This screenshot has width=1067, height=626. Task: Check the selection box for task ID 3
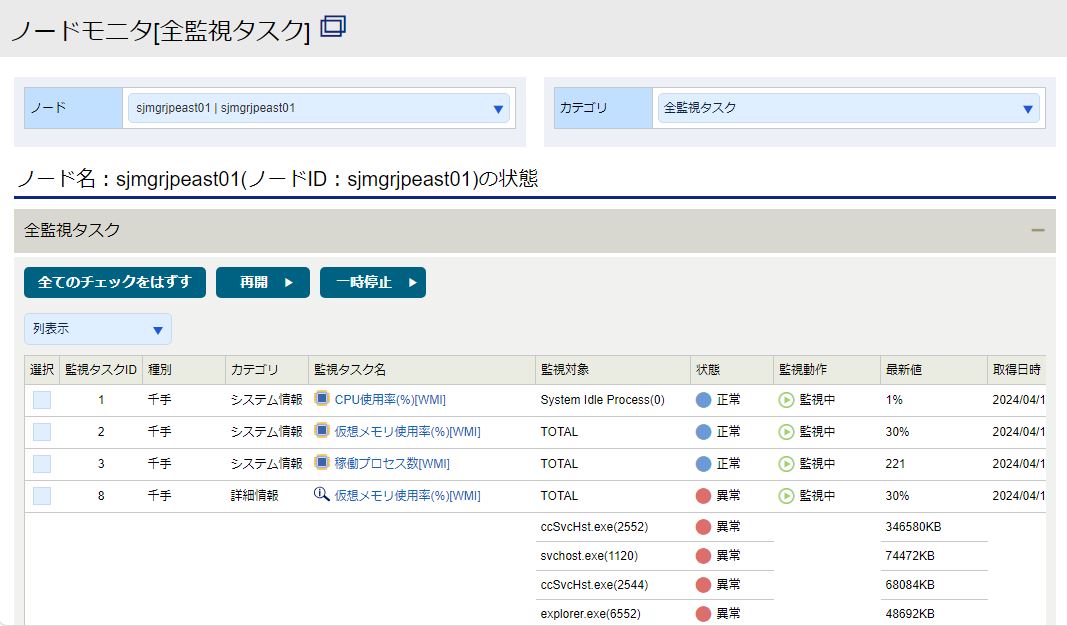pos(42,464)
